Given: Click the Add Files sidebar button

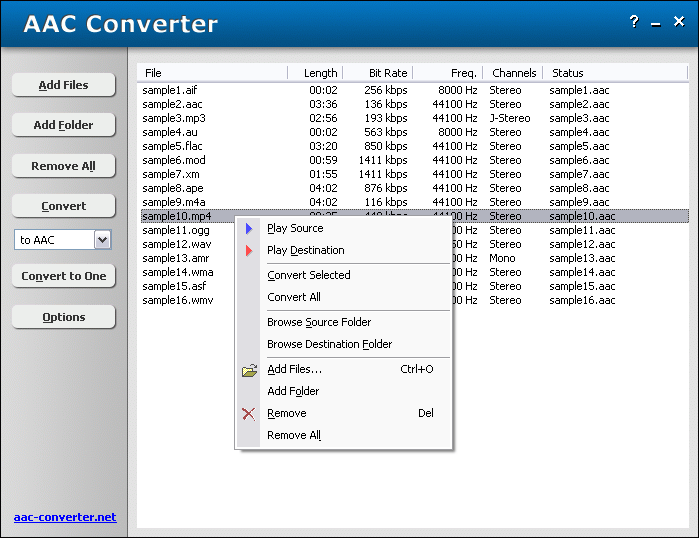Looking at the screenshot, I should coord(63,85).
